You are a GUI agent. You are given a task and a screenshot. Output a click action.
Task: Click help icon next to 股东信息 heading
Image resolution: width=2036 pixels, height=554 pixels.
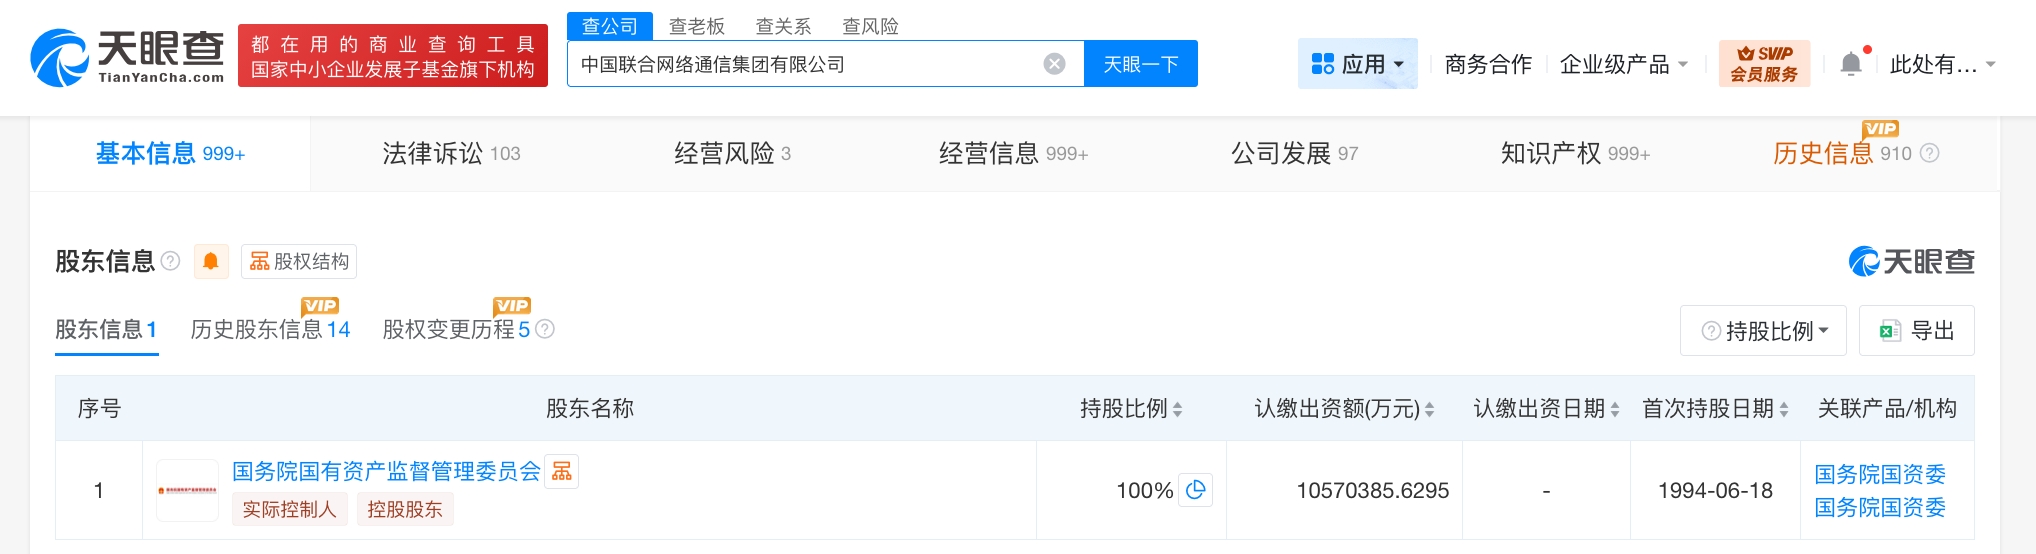171,261
